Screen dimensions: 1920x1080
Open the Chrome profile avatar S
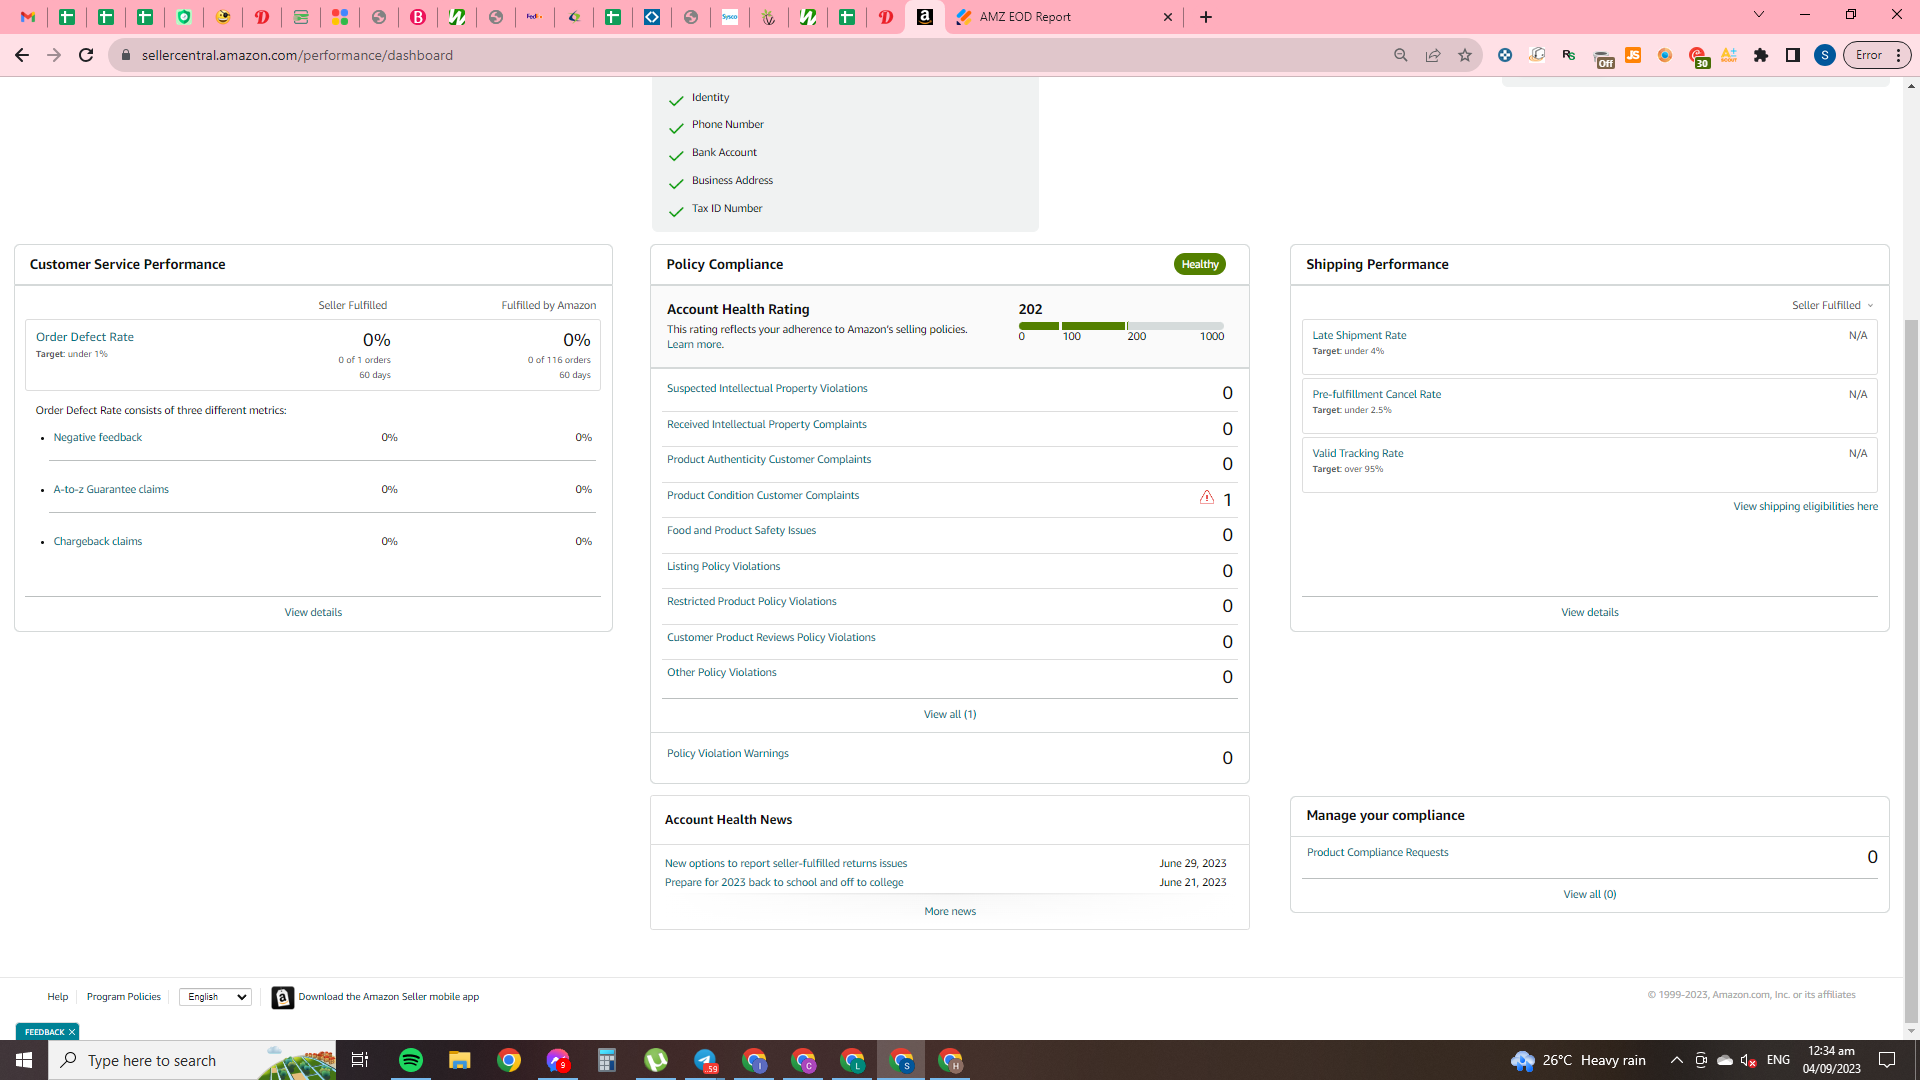[1825, 55]
